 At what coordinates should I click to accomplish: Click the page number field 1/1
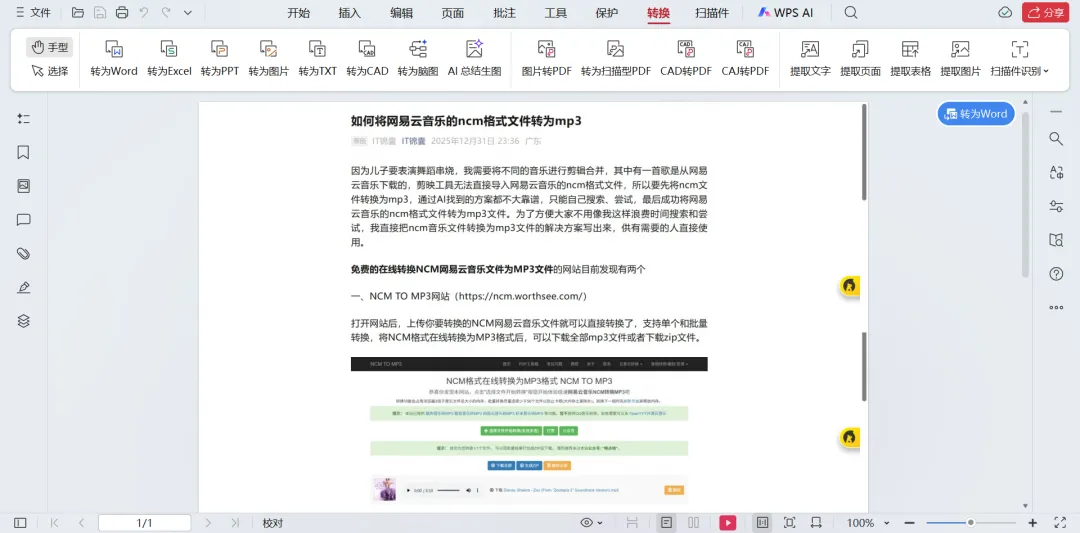point(145,523)
